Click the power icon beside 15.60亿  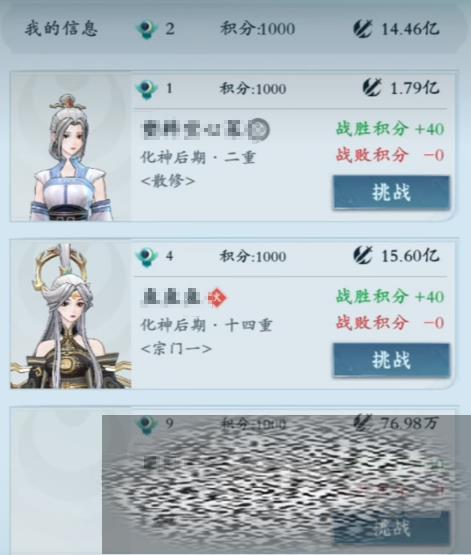pos(363,255)
